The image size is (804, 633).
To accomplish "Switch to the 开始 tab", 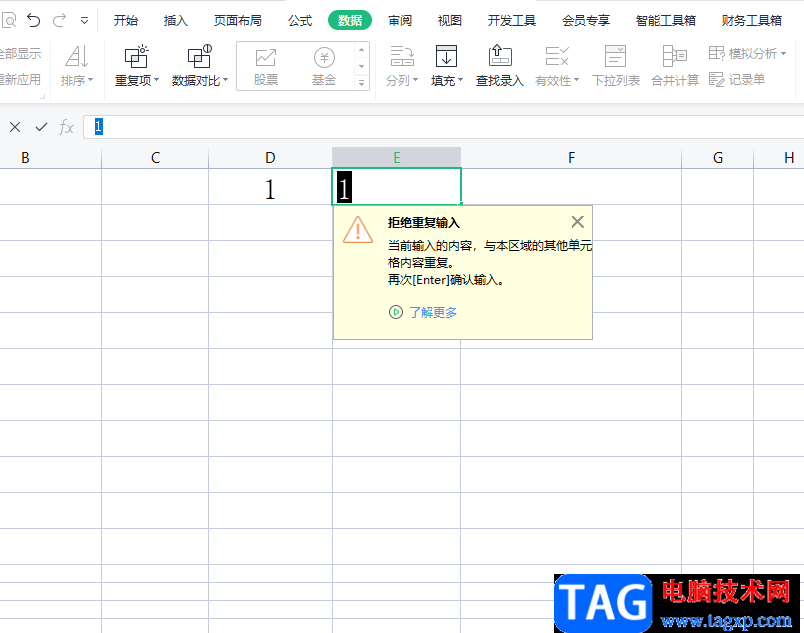I will (x=126, y=21).
